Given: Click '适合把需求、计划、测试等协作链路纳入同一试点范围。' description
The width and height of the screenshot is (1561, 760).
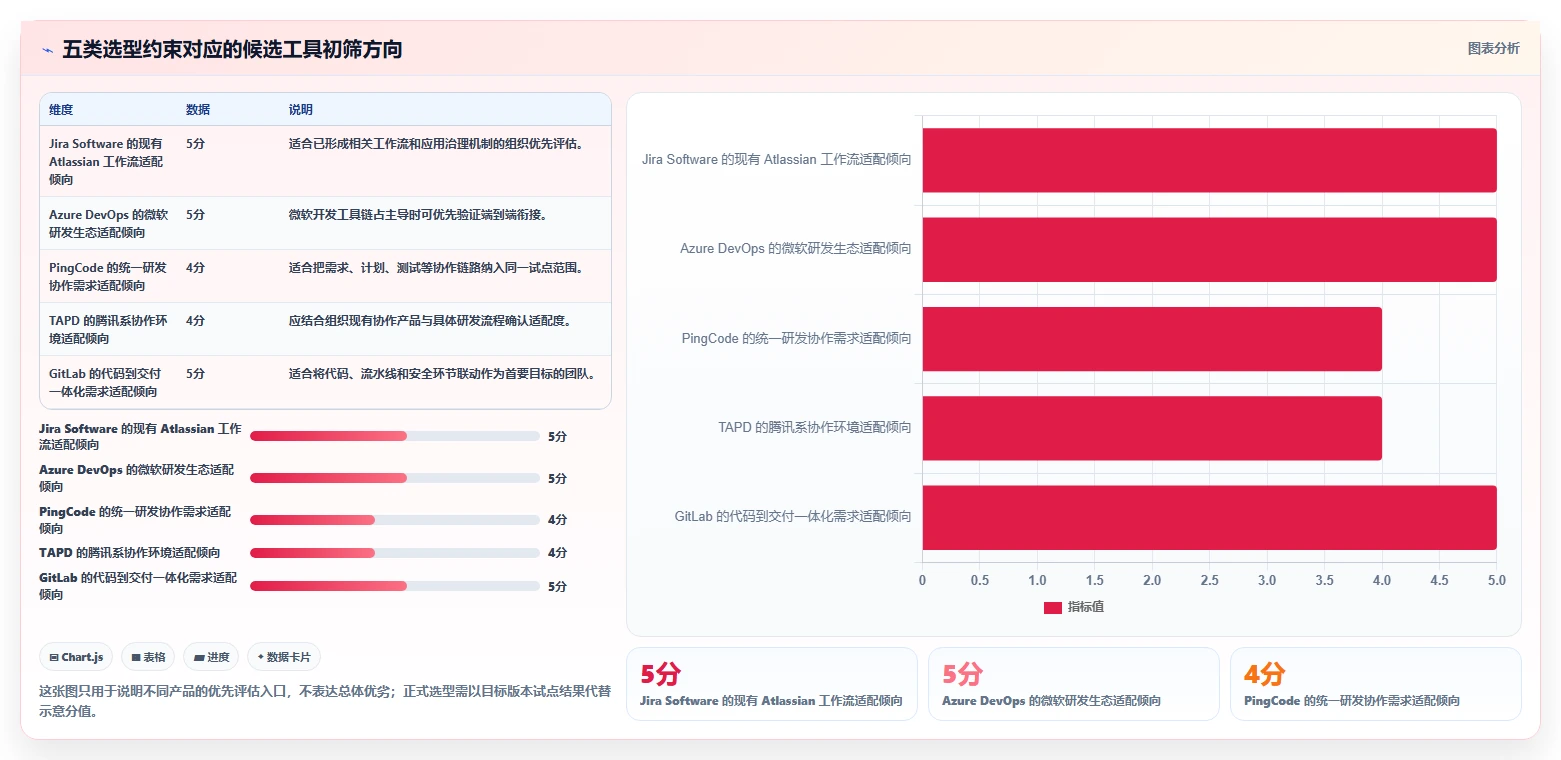Looking at the screenshot, I should click(x=436, y=268).
